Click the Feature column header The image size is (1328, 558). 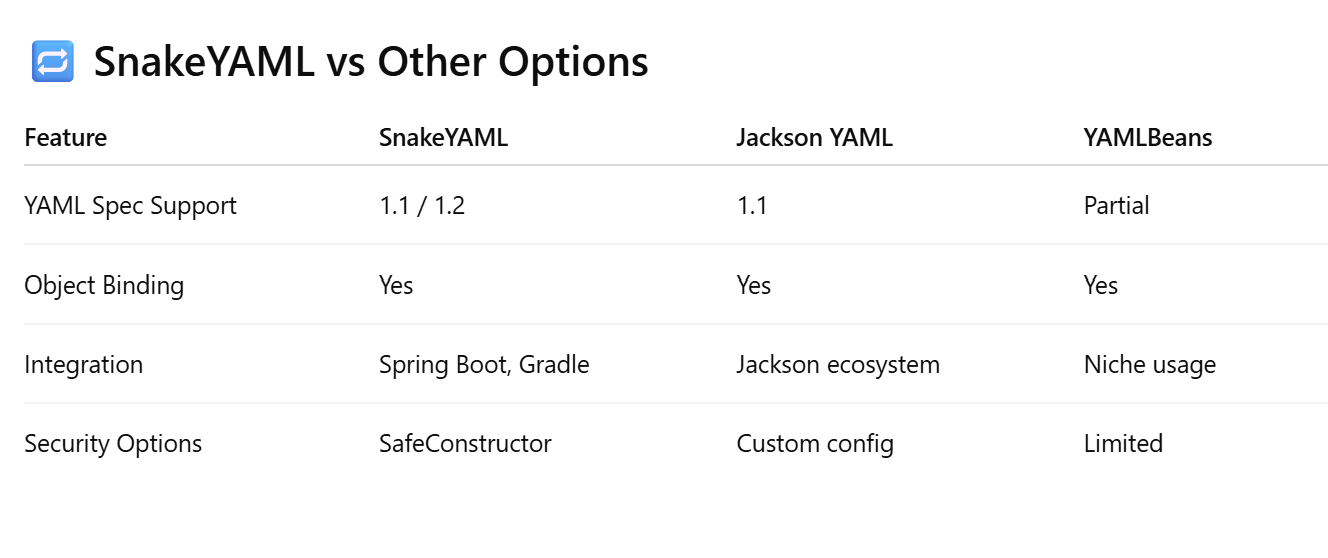coord(65,138)
